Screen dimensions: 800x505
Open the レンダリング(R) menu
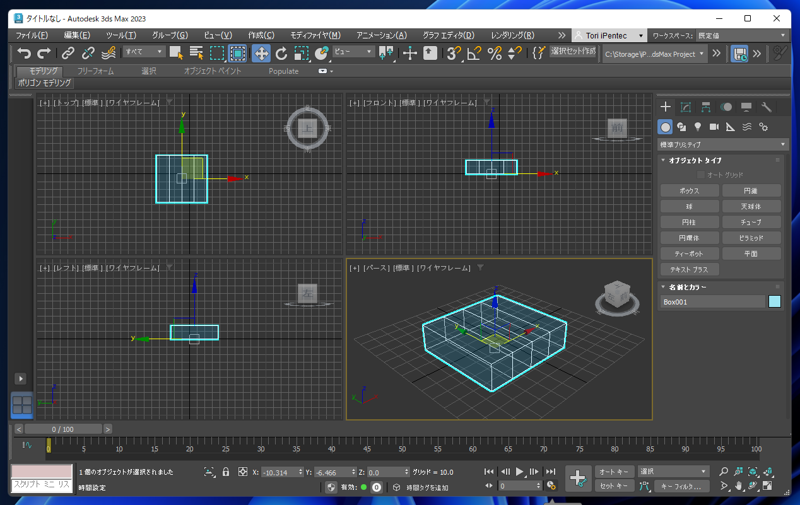coord(513,35)
